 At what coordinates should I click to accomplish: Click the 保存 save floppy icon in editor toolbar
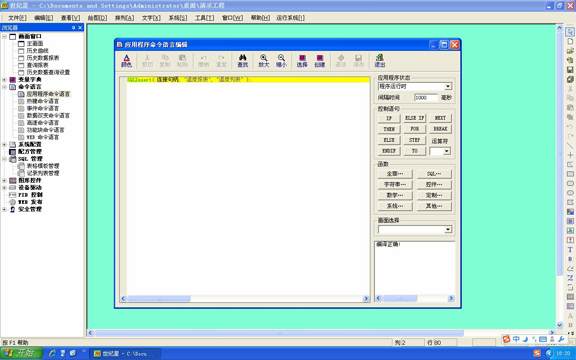coord(358,61)
